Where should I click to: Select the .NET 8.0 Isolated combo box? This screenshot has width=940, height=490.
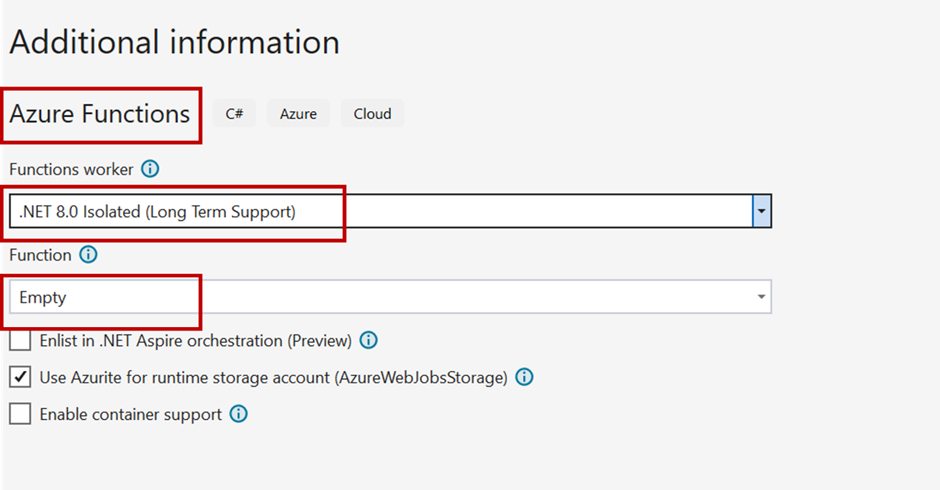tap(390, 211)
